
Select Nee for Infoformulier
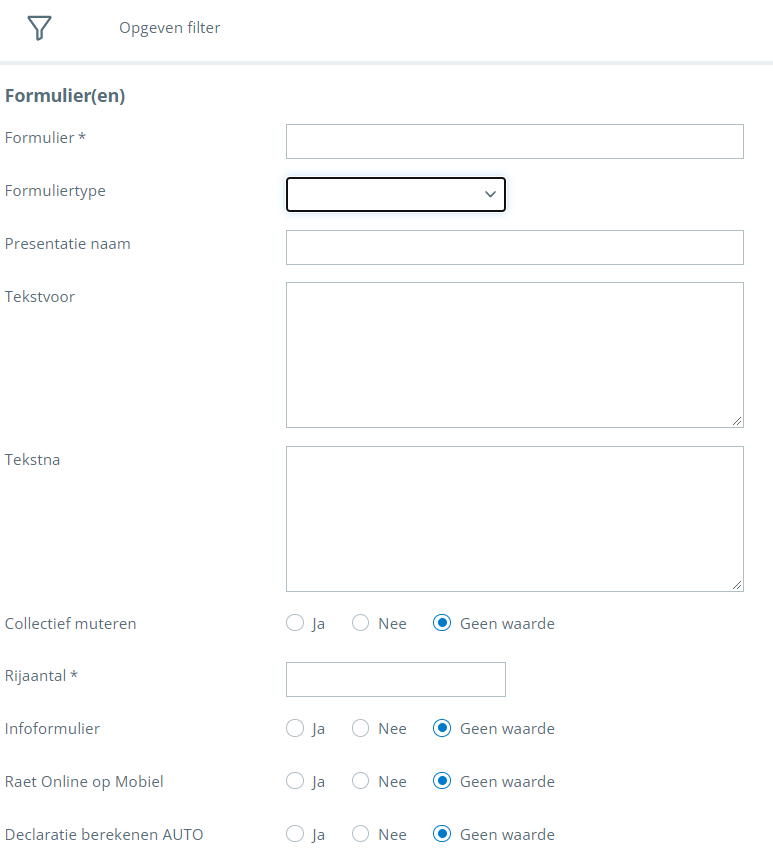(x=361, y=728)
